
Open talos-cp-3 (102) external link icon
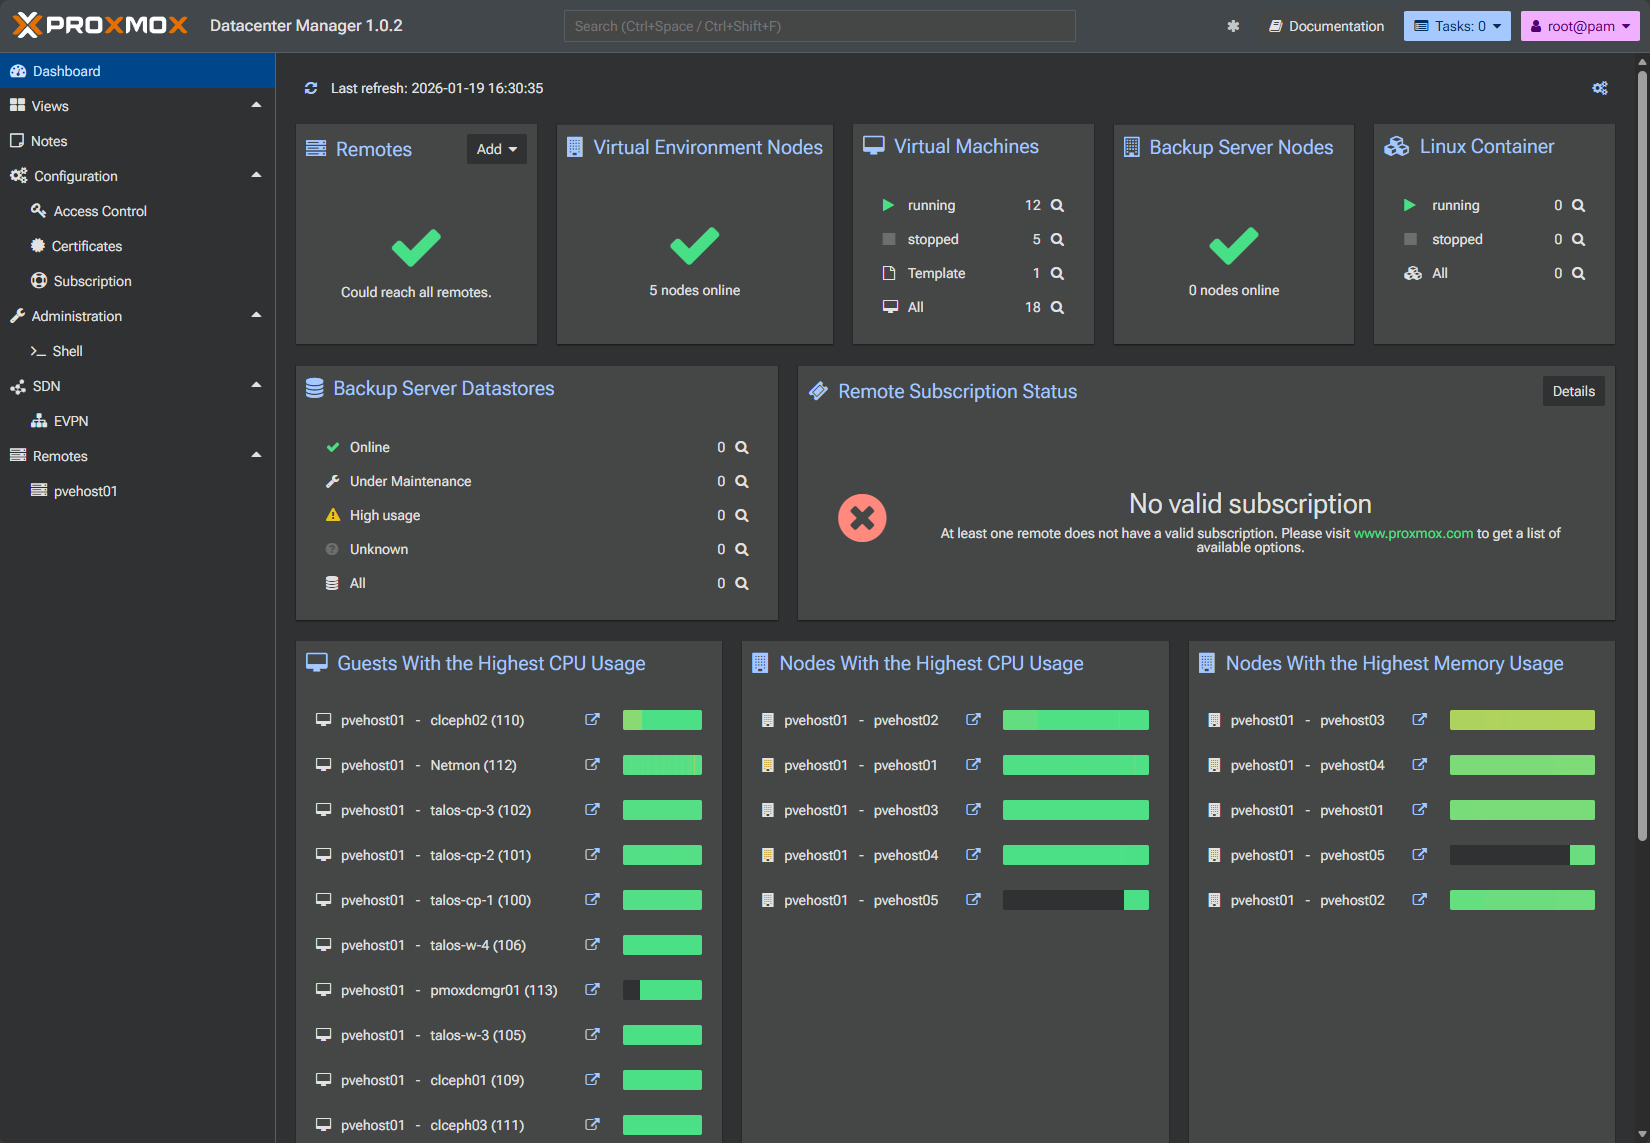tap(592, 810)
